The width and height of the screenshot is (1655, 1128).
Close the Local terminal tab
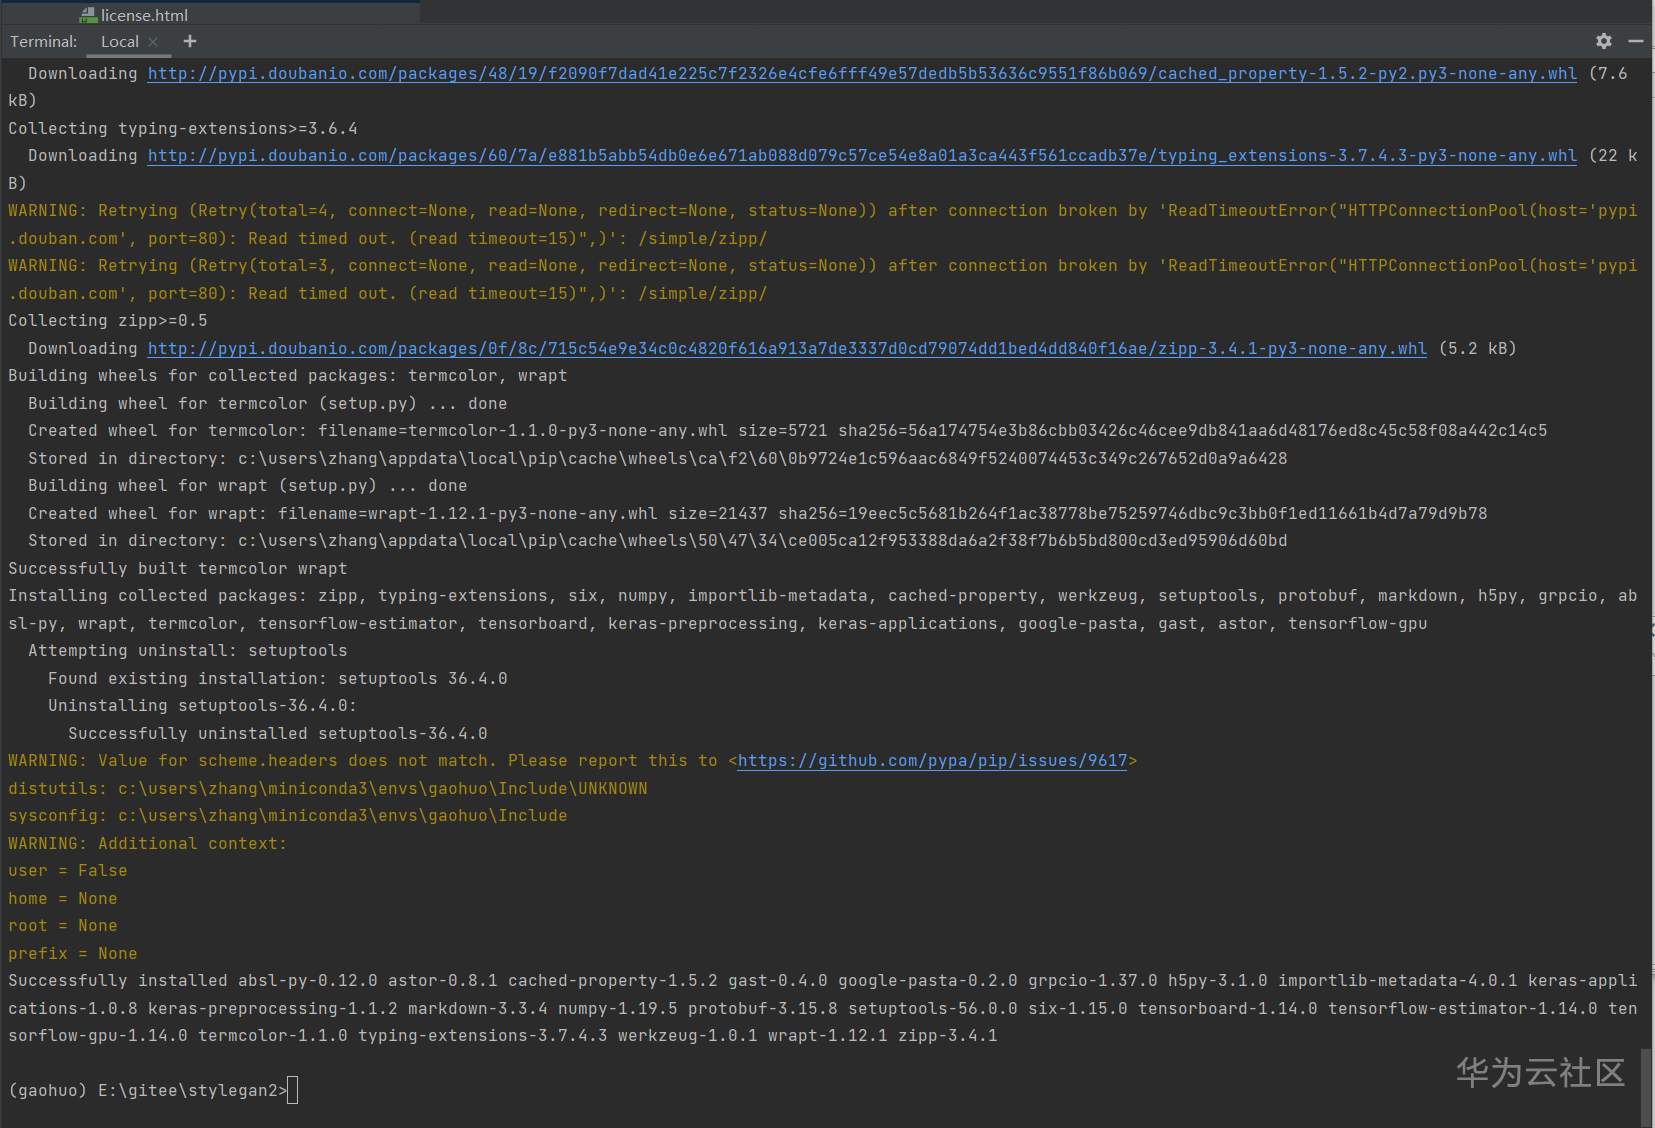(x=153, y=42)
